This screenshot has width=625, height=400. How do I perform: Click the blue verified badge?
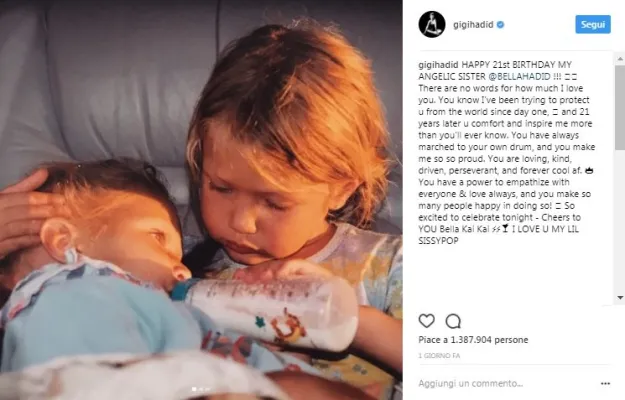coord(501,25)
